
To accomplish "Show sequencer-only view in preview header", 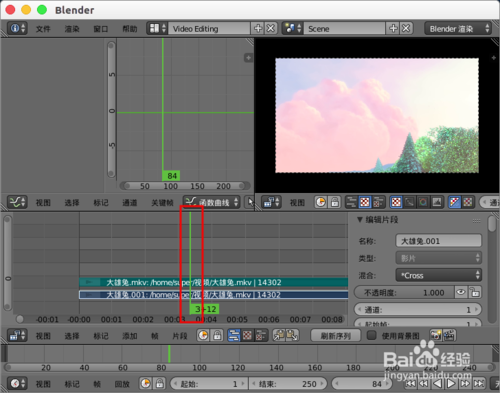I will 351,202.
